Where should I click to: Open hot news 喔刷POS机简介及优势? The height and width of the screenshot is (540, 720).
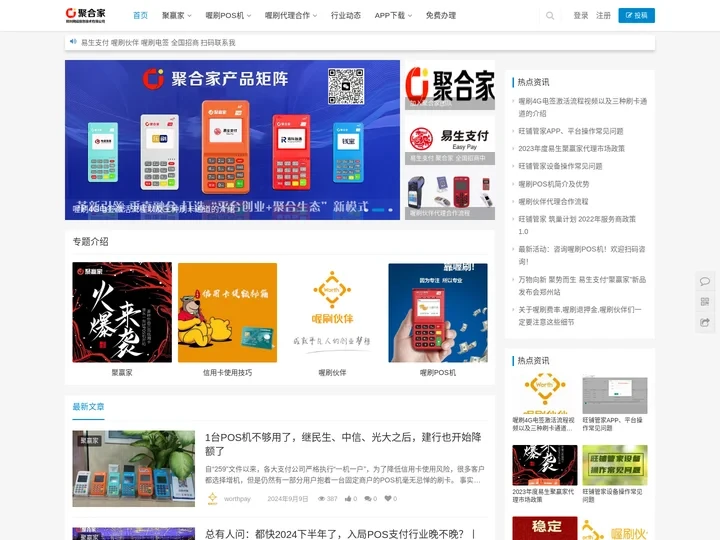[554, 184]
